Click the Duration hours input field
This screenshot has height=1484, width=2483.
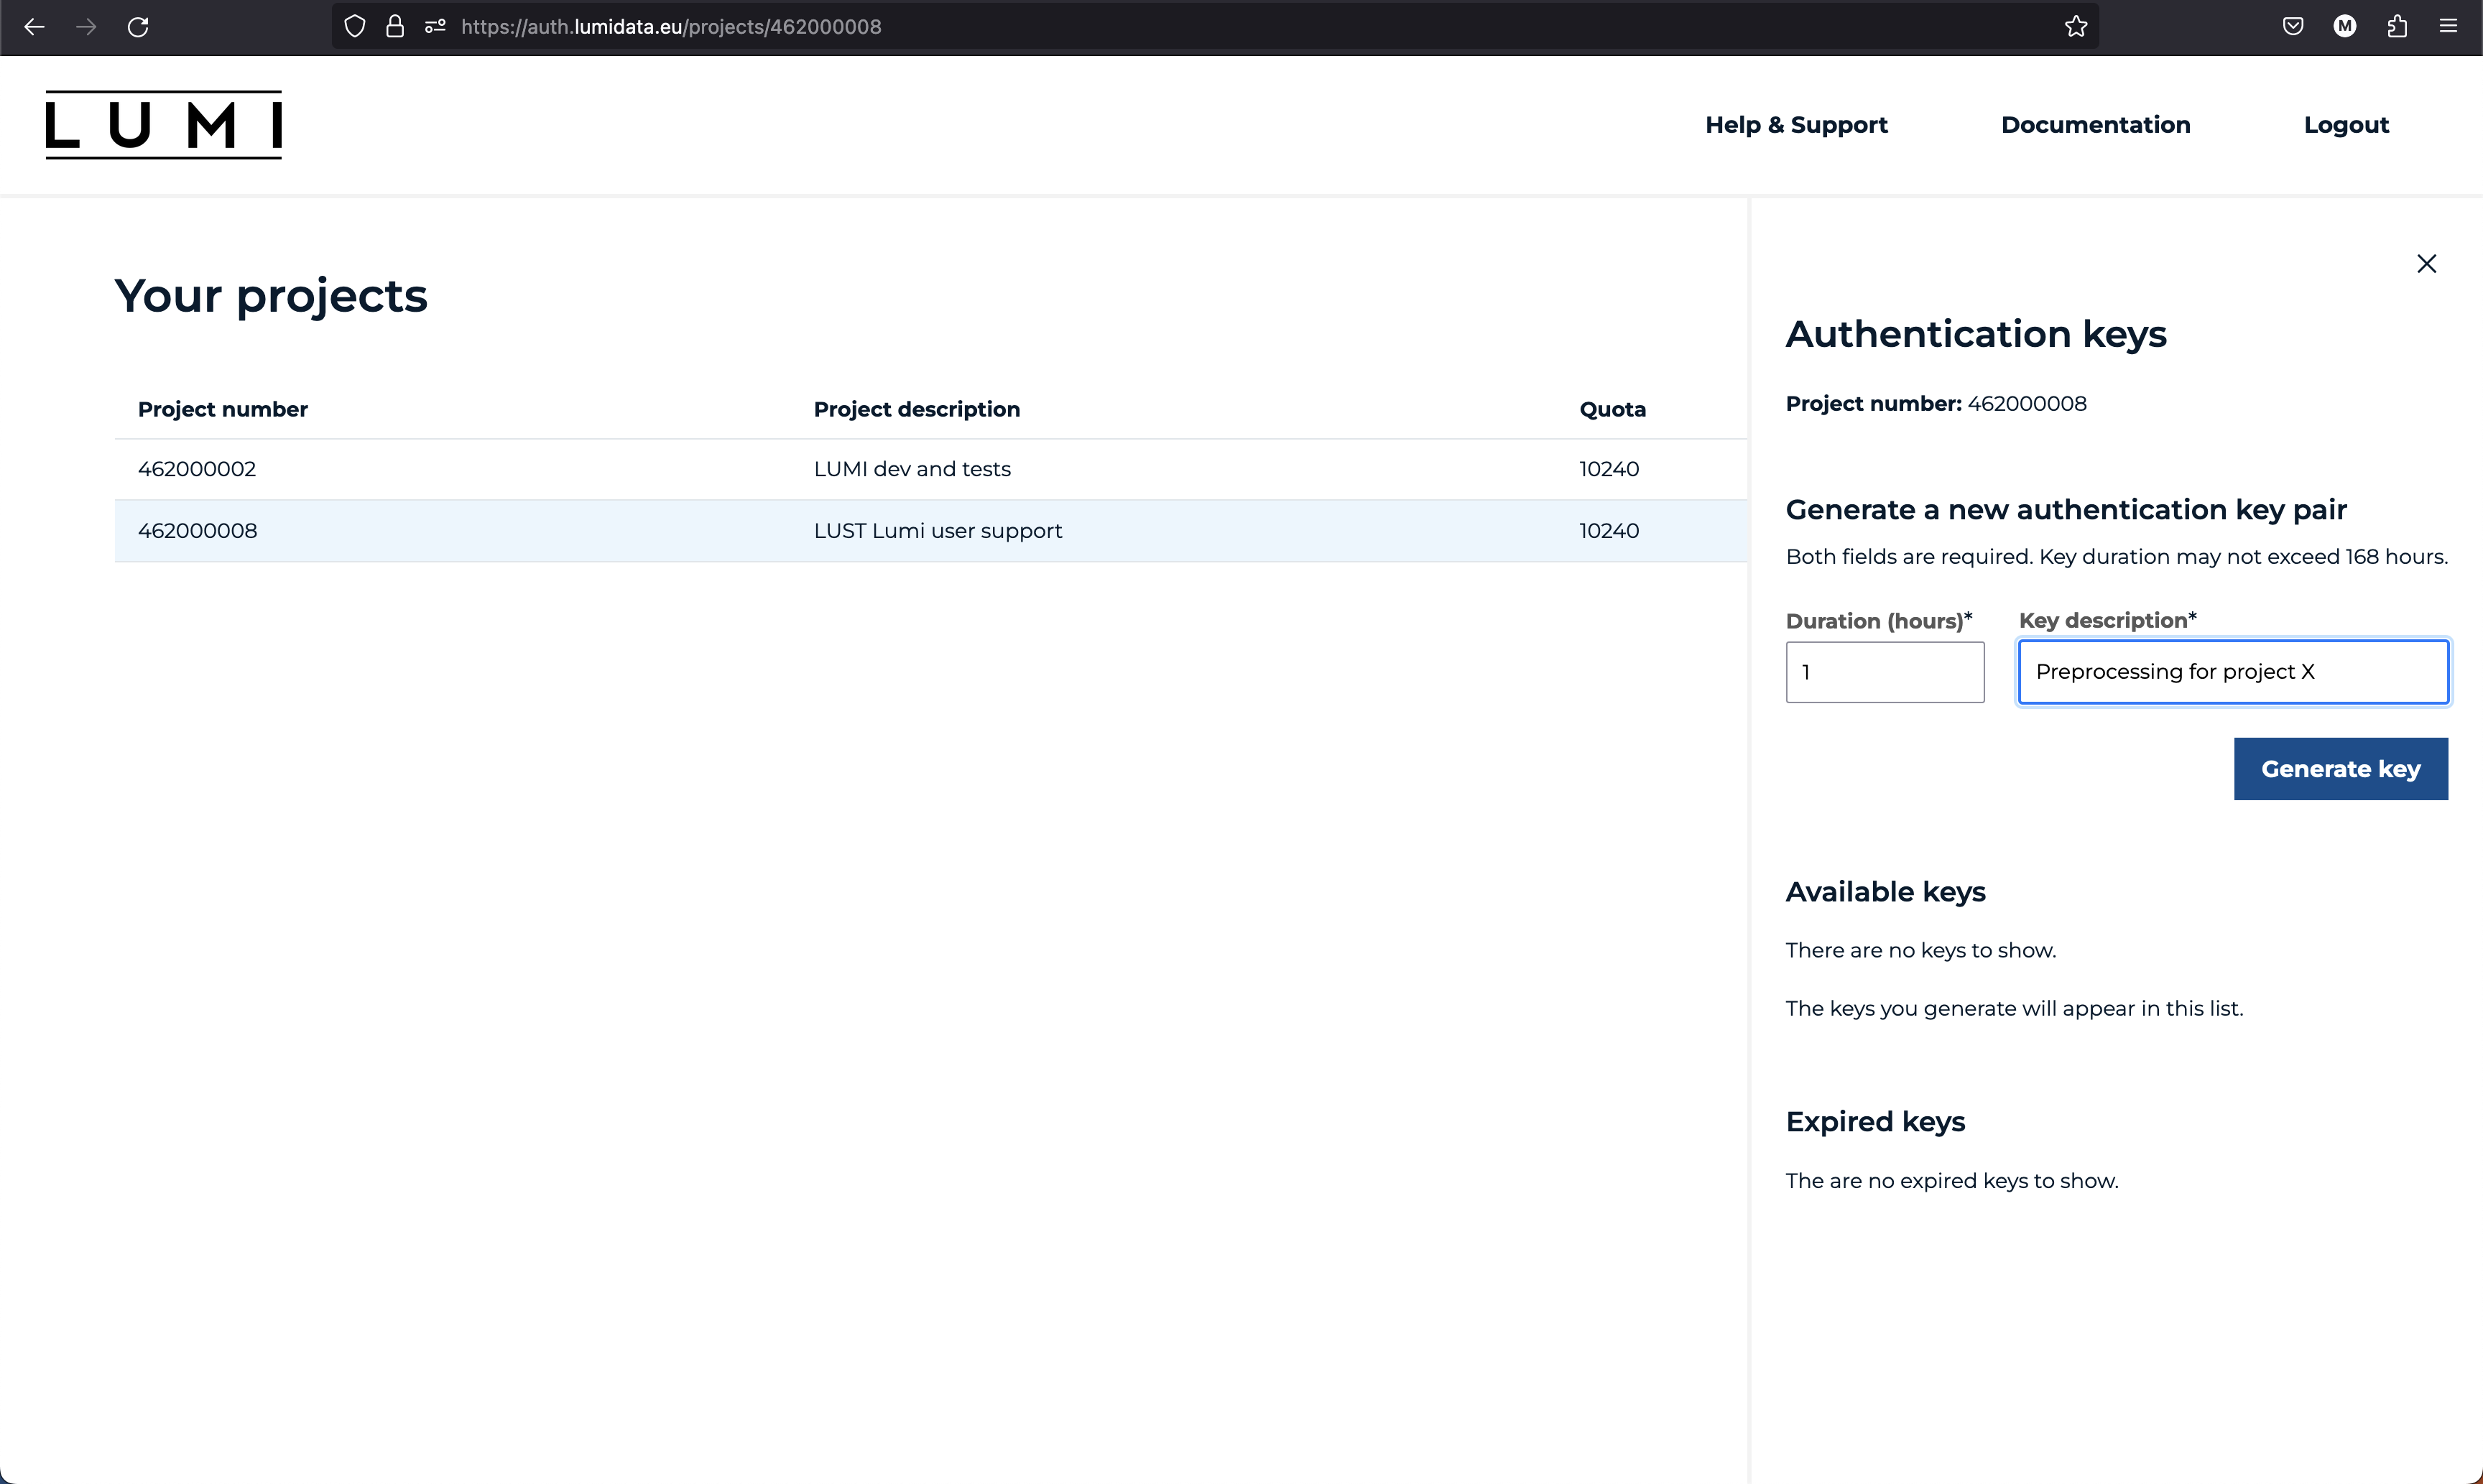tap(1884, 672)
